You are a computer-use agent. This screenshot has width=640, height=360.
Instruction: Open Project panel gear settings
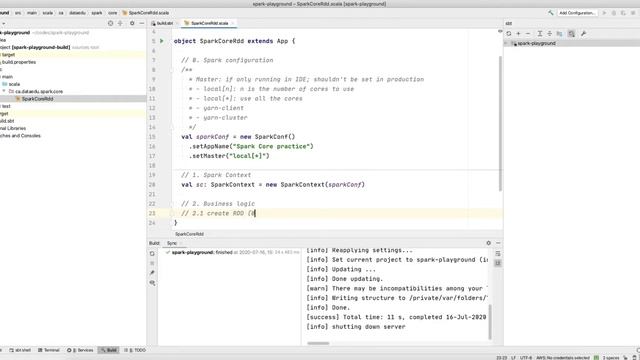tap(132, 24)
